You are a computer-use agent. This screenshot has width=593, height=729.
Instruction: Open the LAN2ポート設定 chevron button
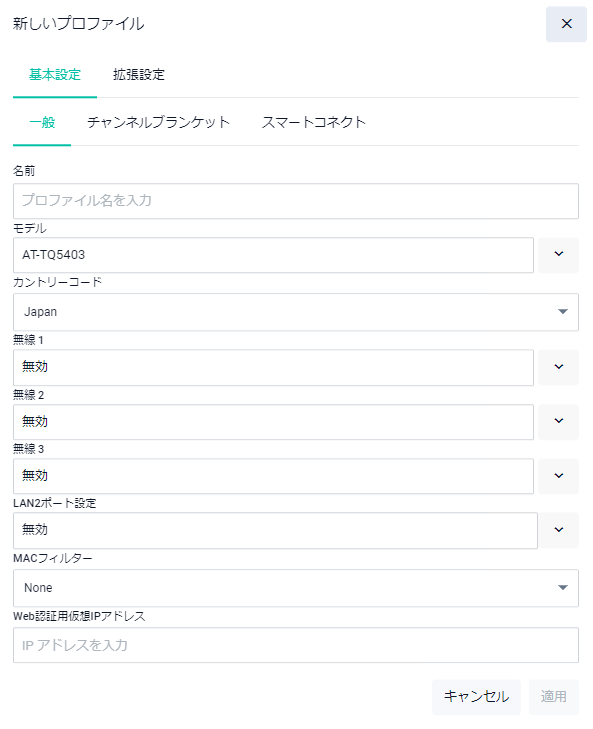point(559,530)
